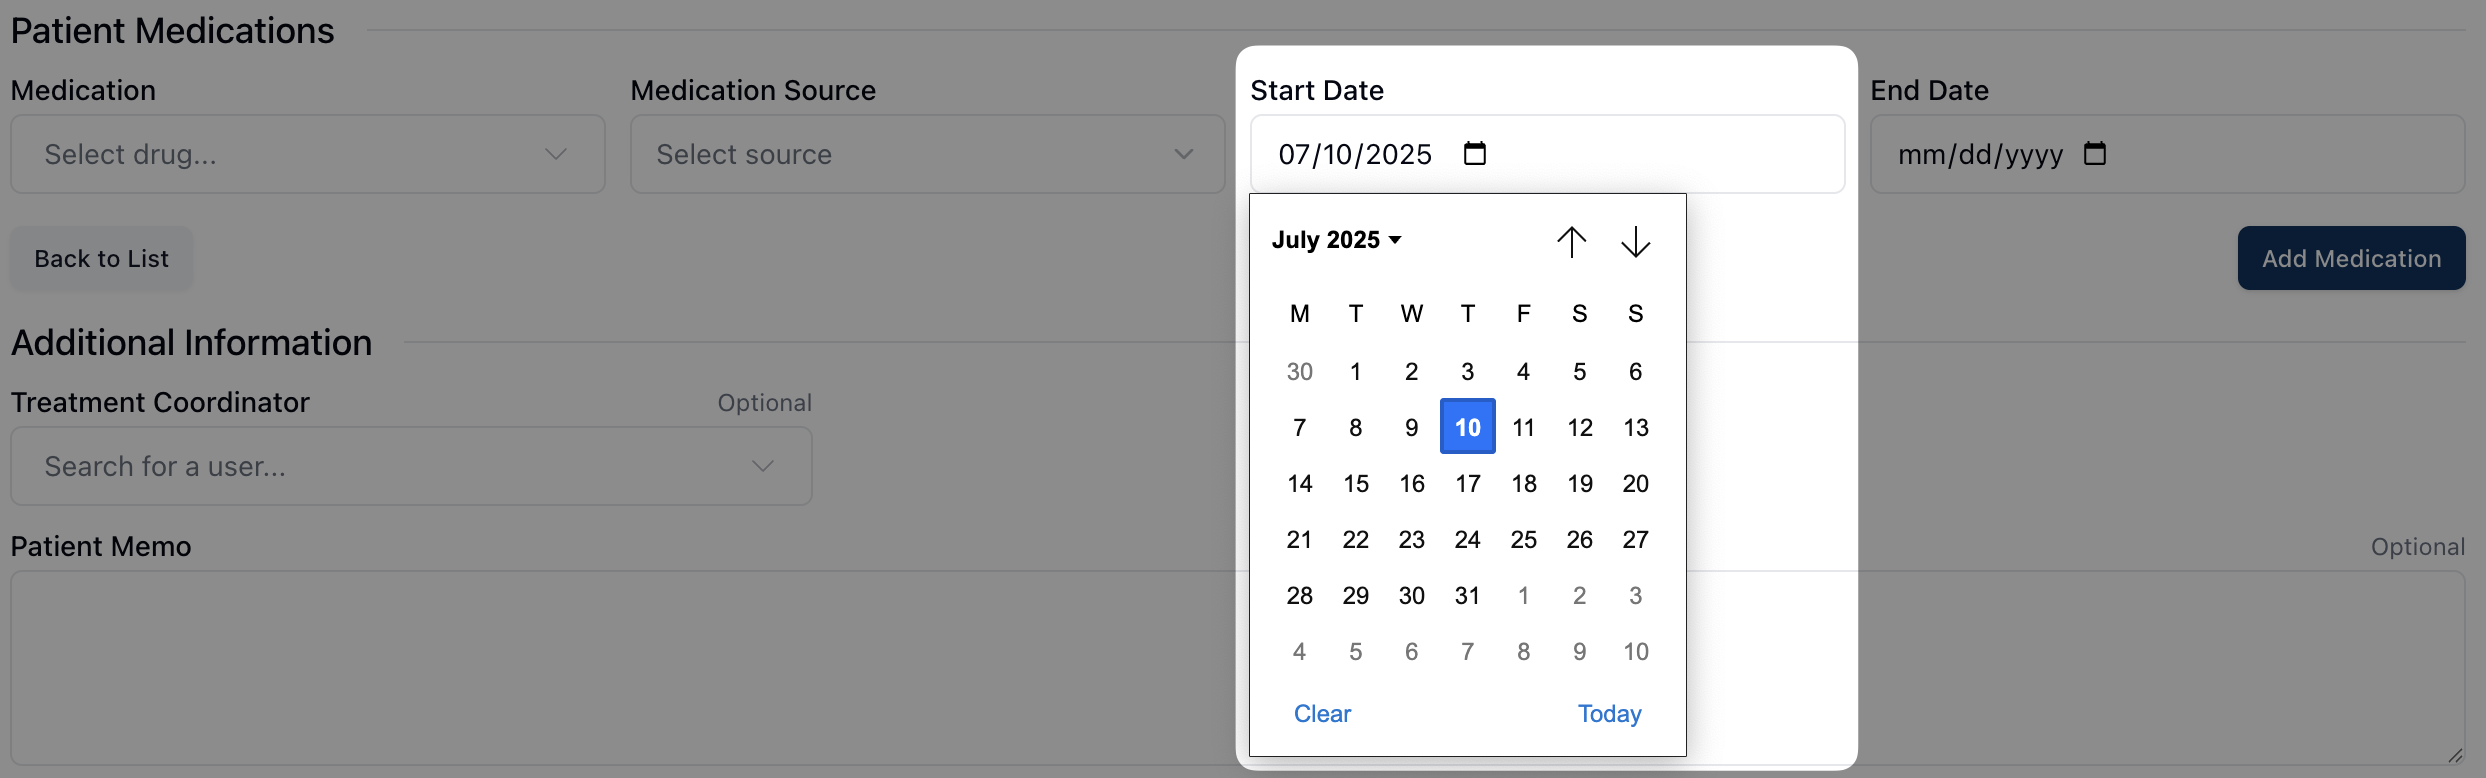Select July 24 in the date picker
The image size is (2486, 778).
1467,540
